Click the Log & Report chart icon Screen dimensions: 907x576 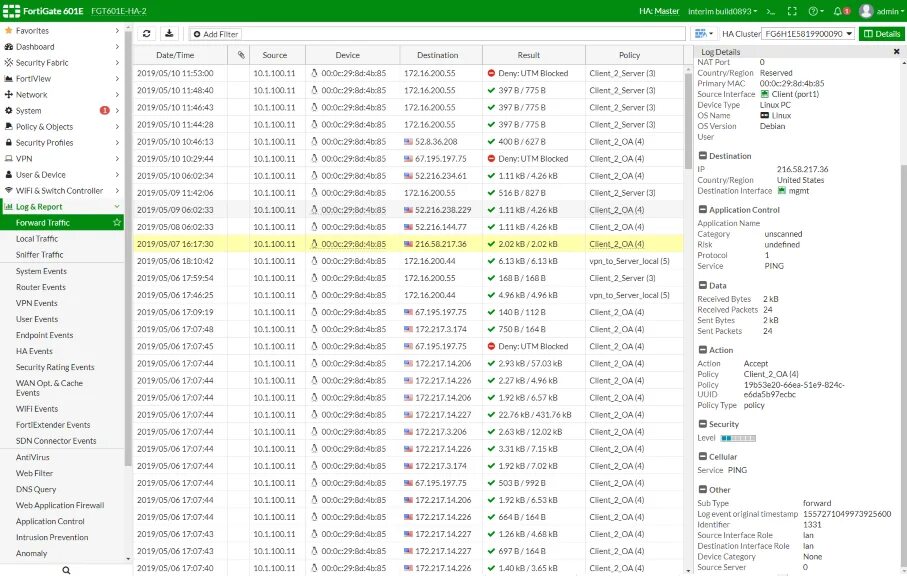(x=8, y=206)
